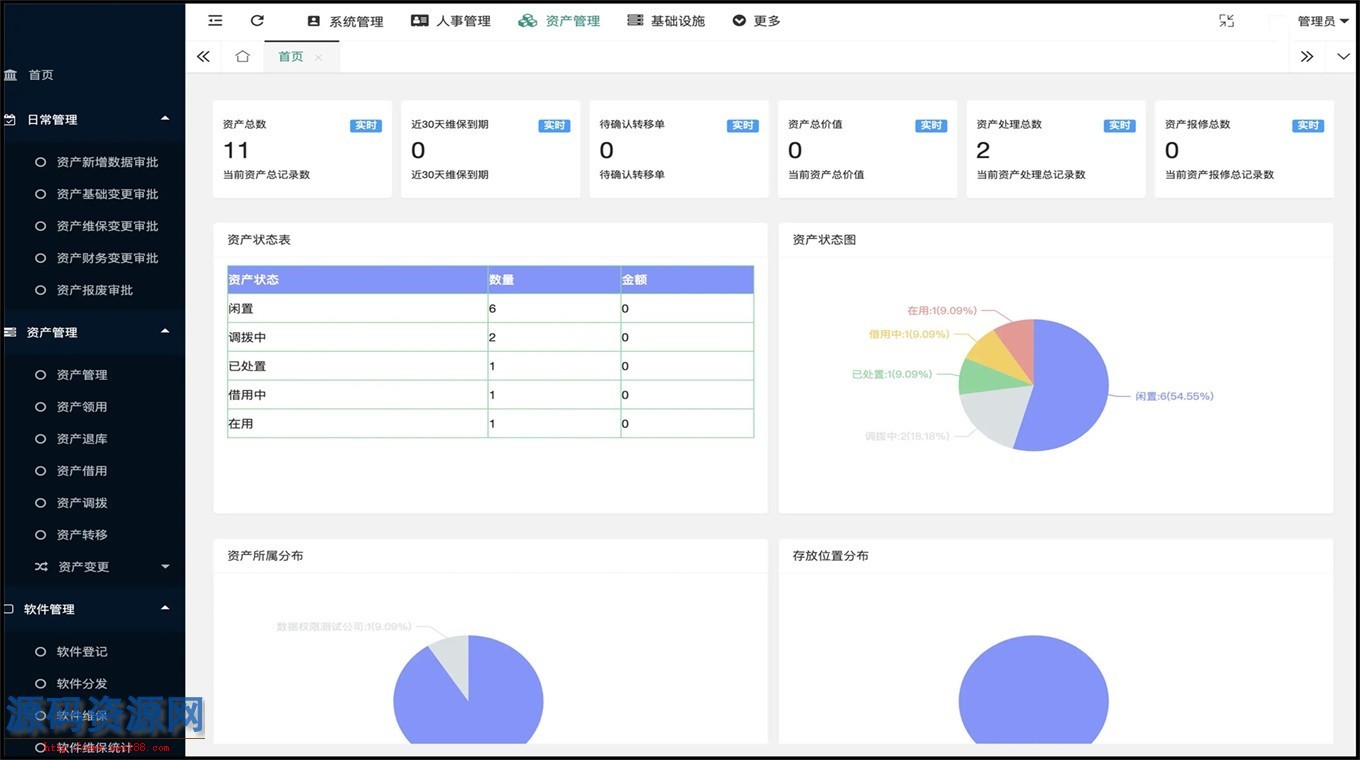
Task: Collapse the 软件管理 sidebar section
Action: click(165, 608)
